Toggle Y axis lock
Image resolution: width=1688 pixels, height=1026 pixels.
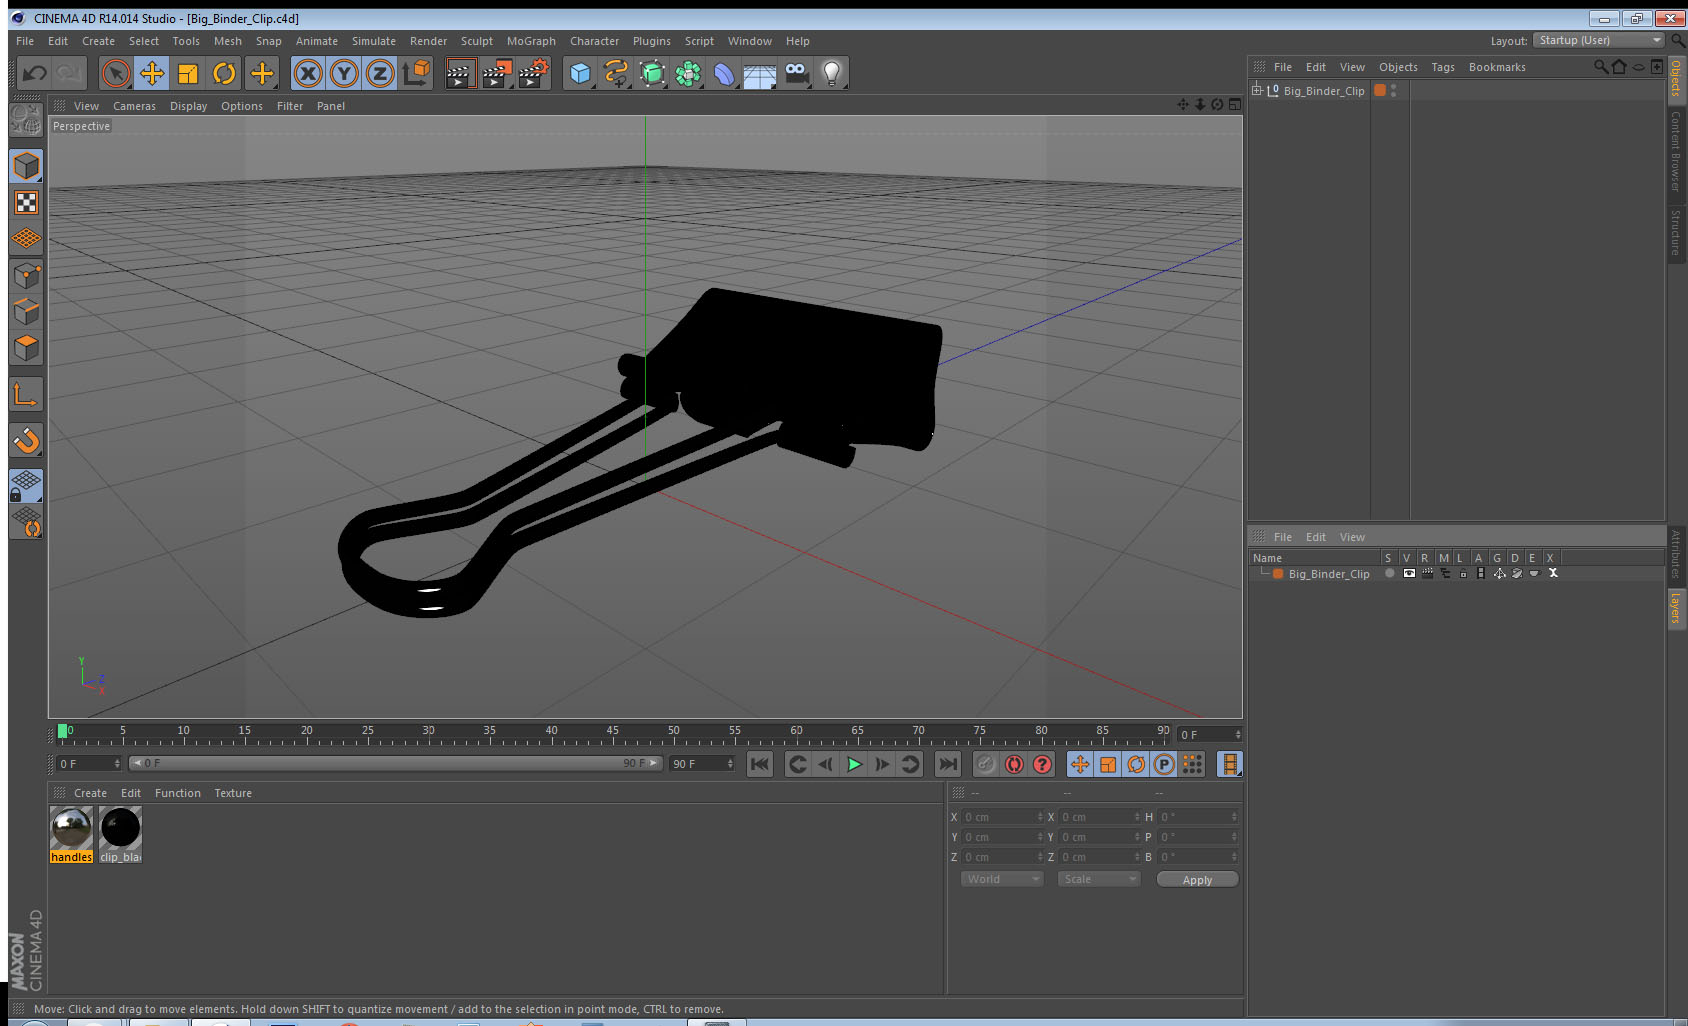(x=344, y=73)
